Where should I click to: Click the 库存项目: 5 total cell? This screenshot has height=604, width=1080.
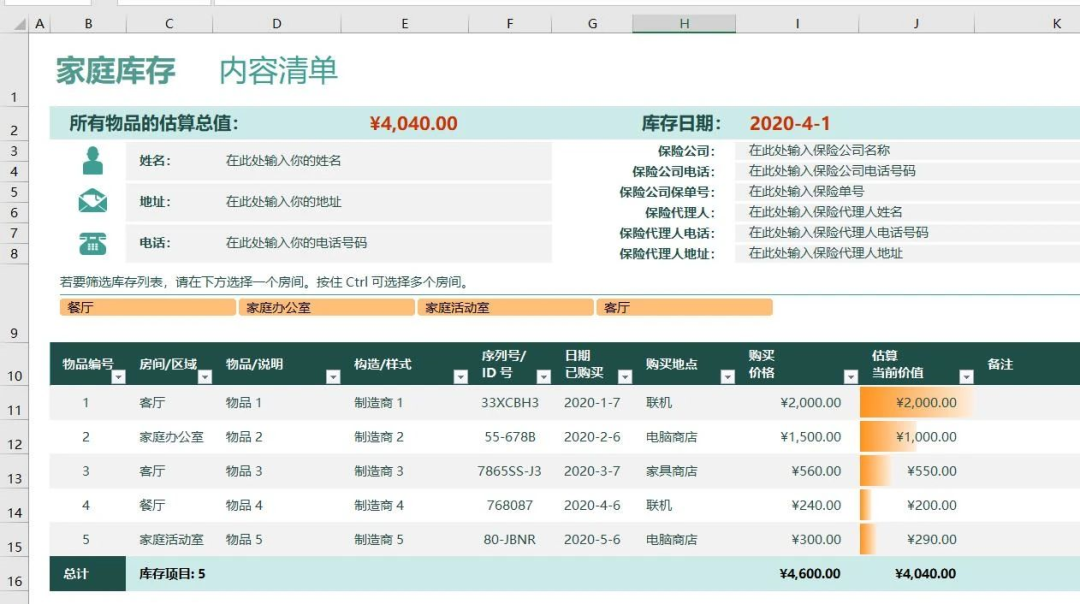(x=172, y=574)
